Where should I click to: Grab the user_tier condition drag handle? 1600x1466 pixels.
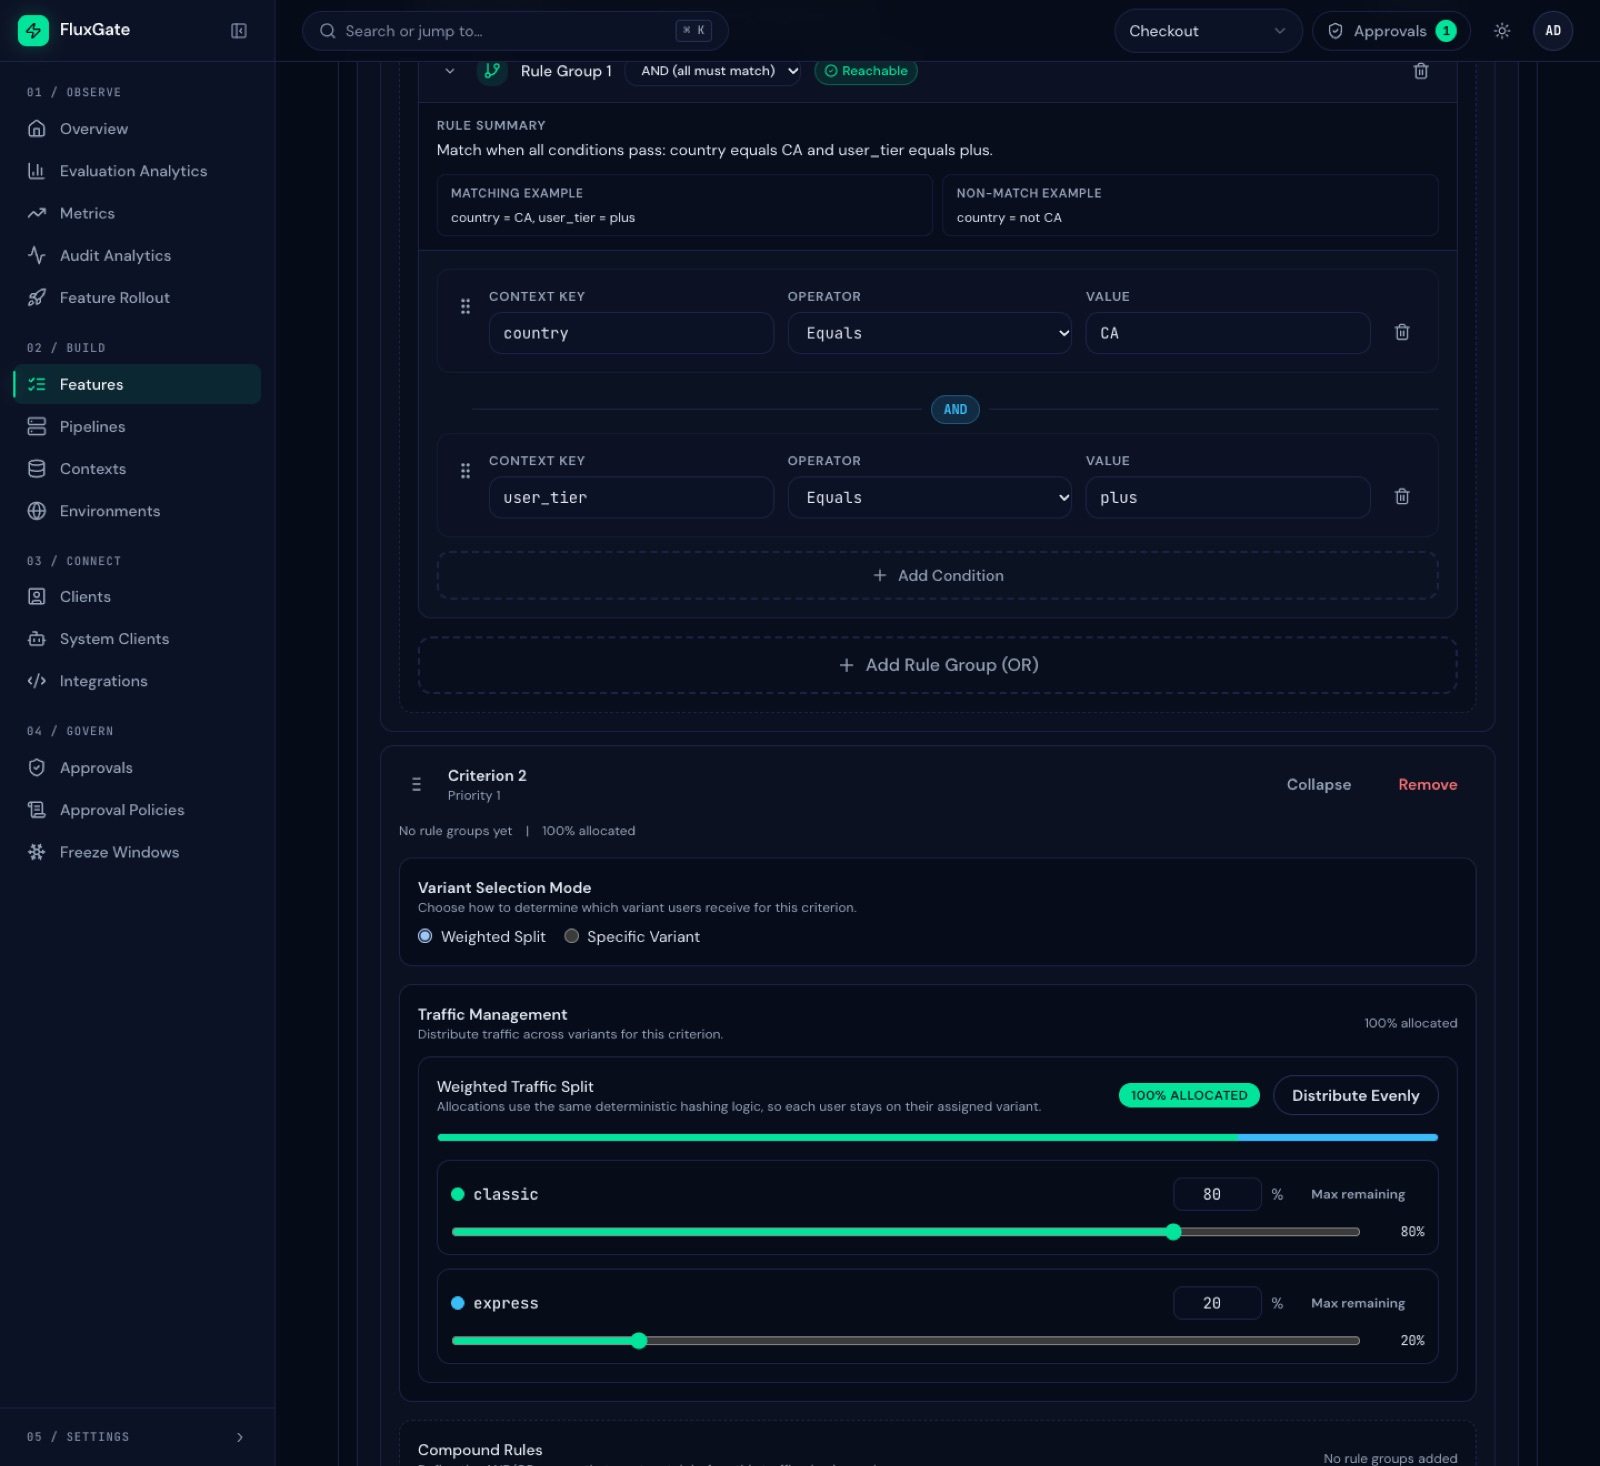coord(465,470)
